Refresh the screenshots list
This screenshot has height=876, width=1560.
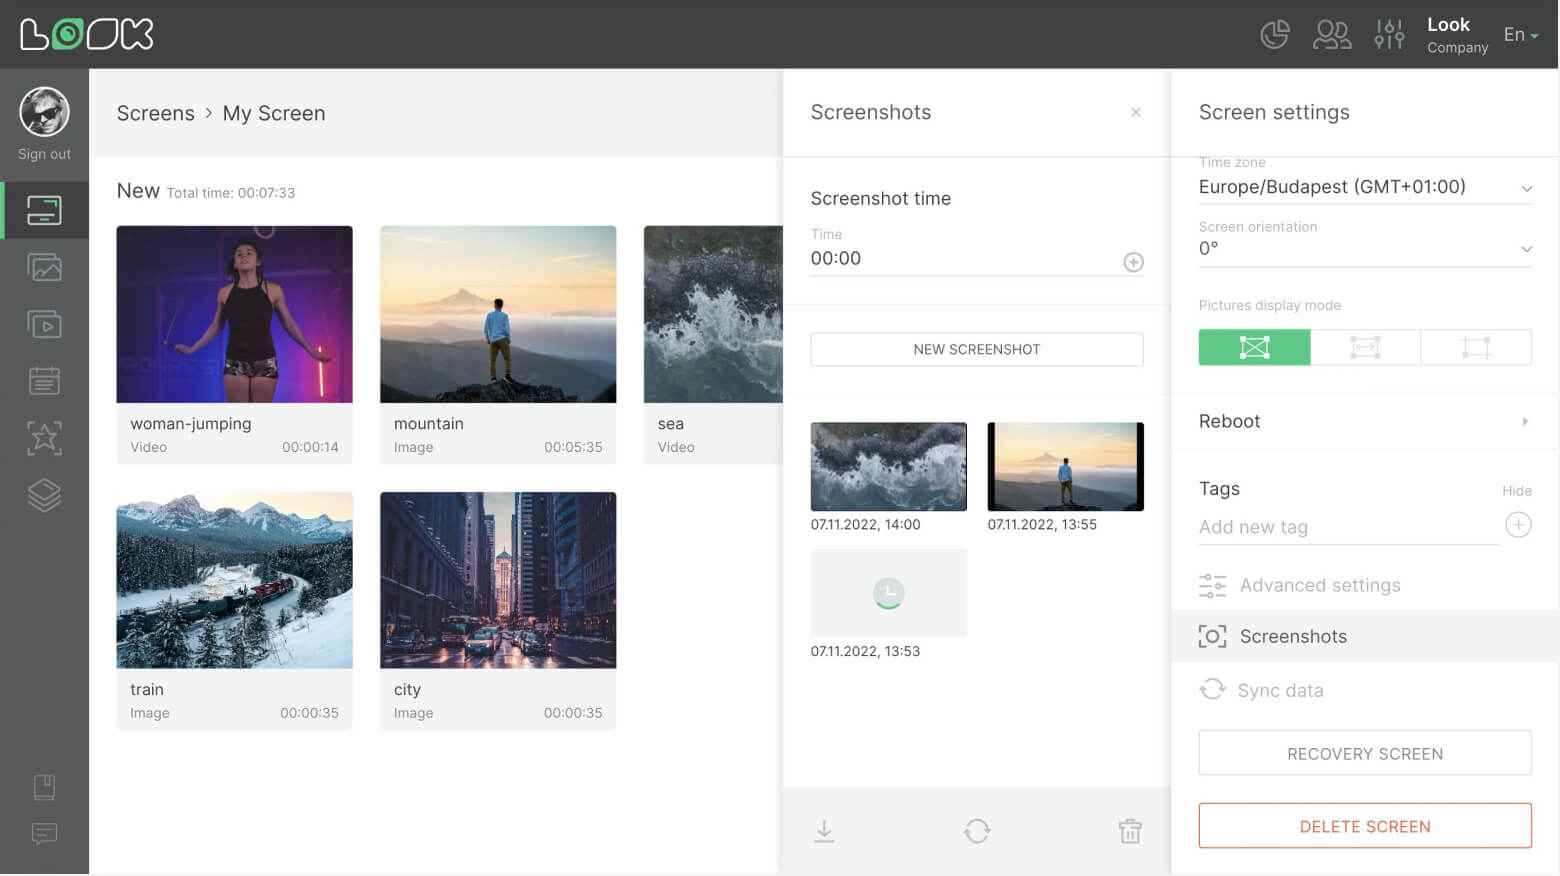point(977,830)
